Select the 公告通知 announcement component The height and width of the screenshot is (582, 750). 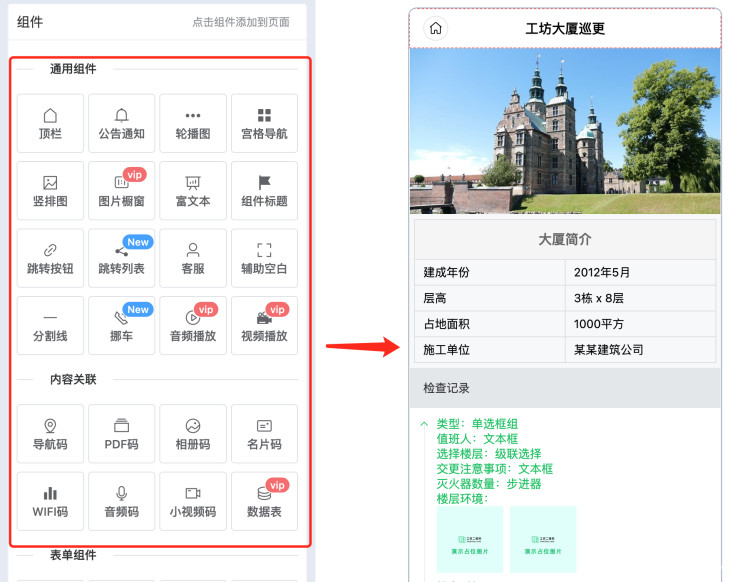(121, 123)
